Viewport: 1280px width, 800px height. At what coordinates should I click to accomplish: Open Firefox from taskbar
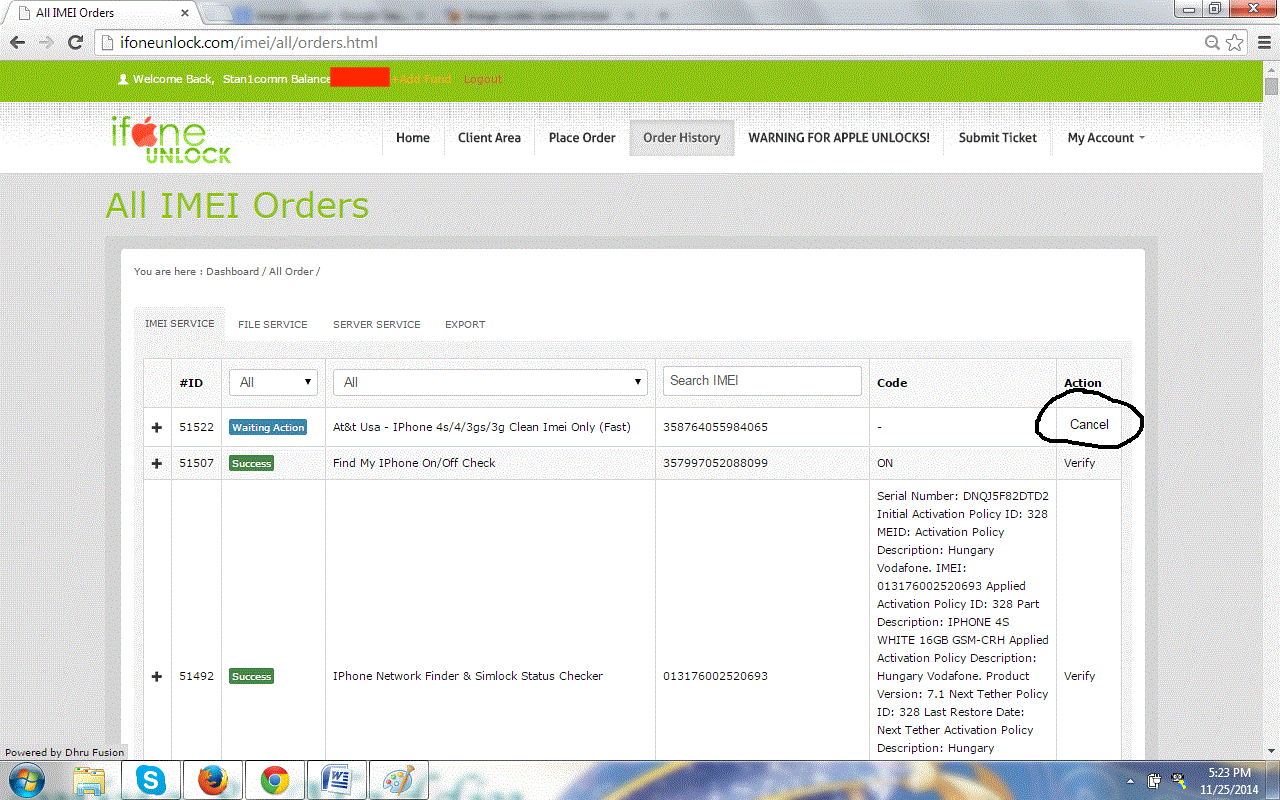[x=213, y=779]
